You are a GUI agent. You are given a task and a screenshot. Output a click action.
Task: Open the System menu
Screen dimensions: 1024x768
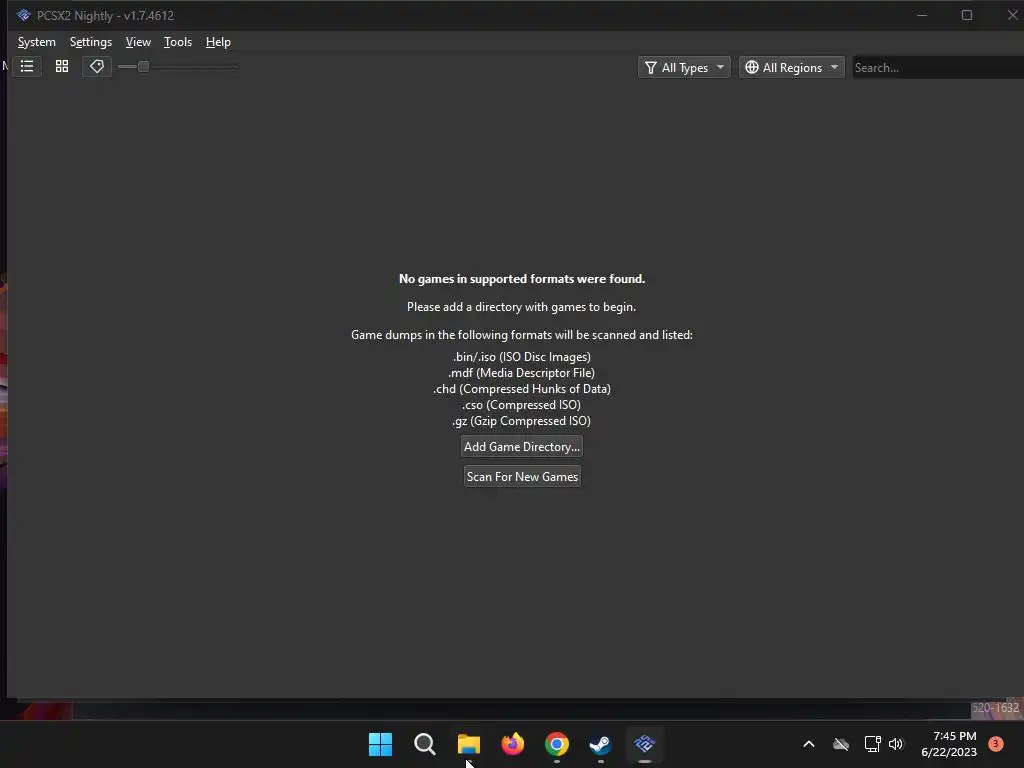point(37,42)
